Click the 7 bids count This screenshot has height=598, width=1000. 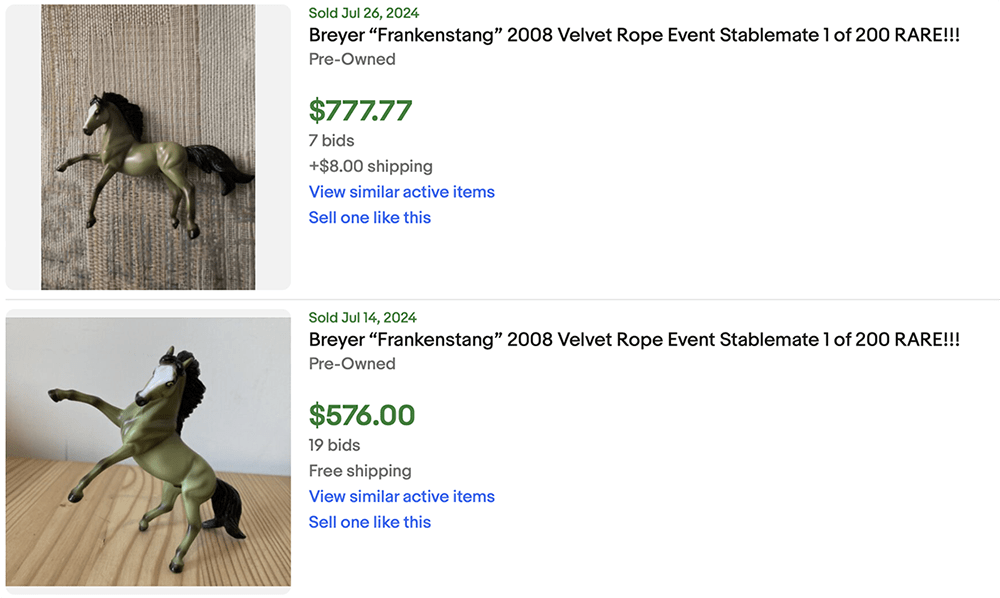pos(331,141)
